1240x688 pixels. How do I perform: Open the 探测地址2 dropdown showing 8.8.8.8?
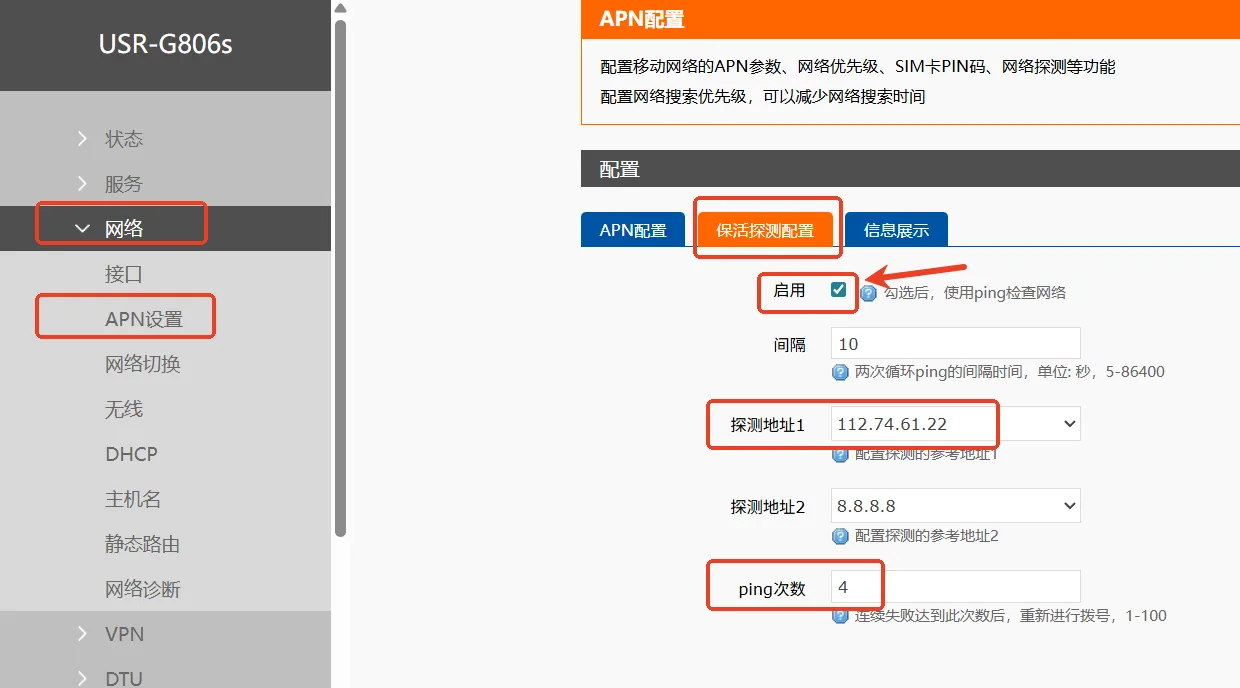pos(956,506)
